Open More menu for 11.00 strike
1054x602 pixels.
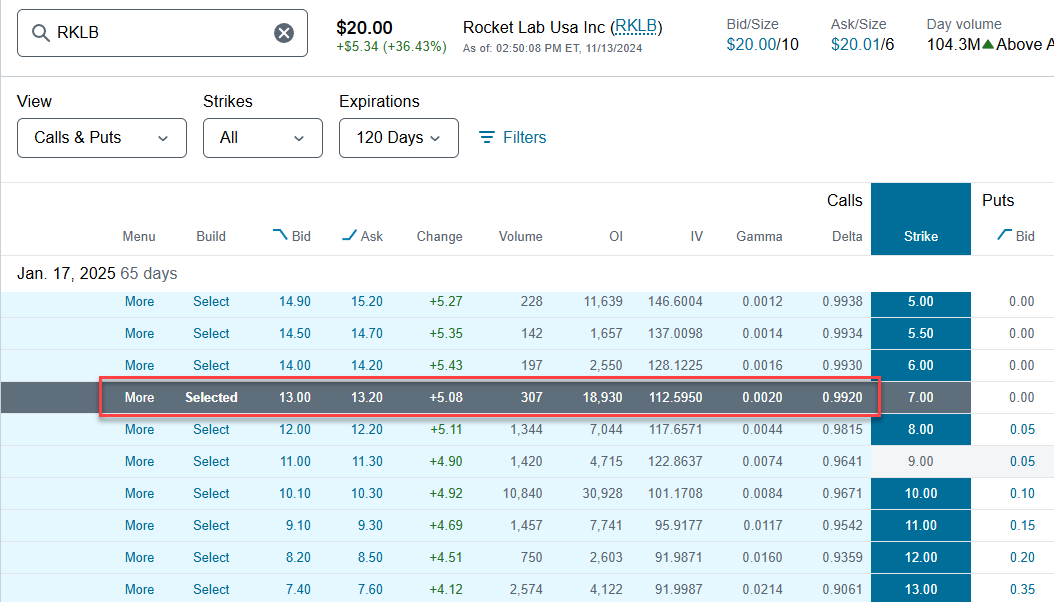[x=139, y=525]
